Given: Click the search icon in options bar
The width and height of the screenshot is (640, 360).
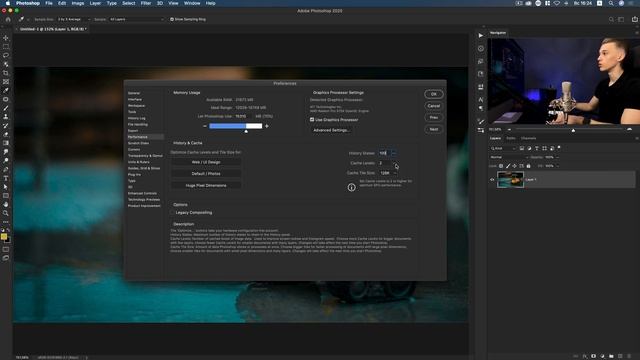Looking at the screenshot, I should point(611,19).
